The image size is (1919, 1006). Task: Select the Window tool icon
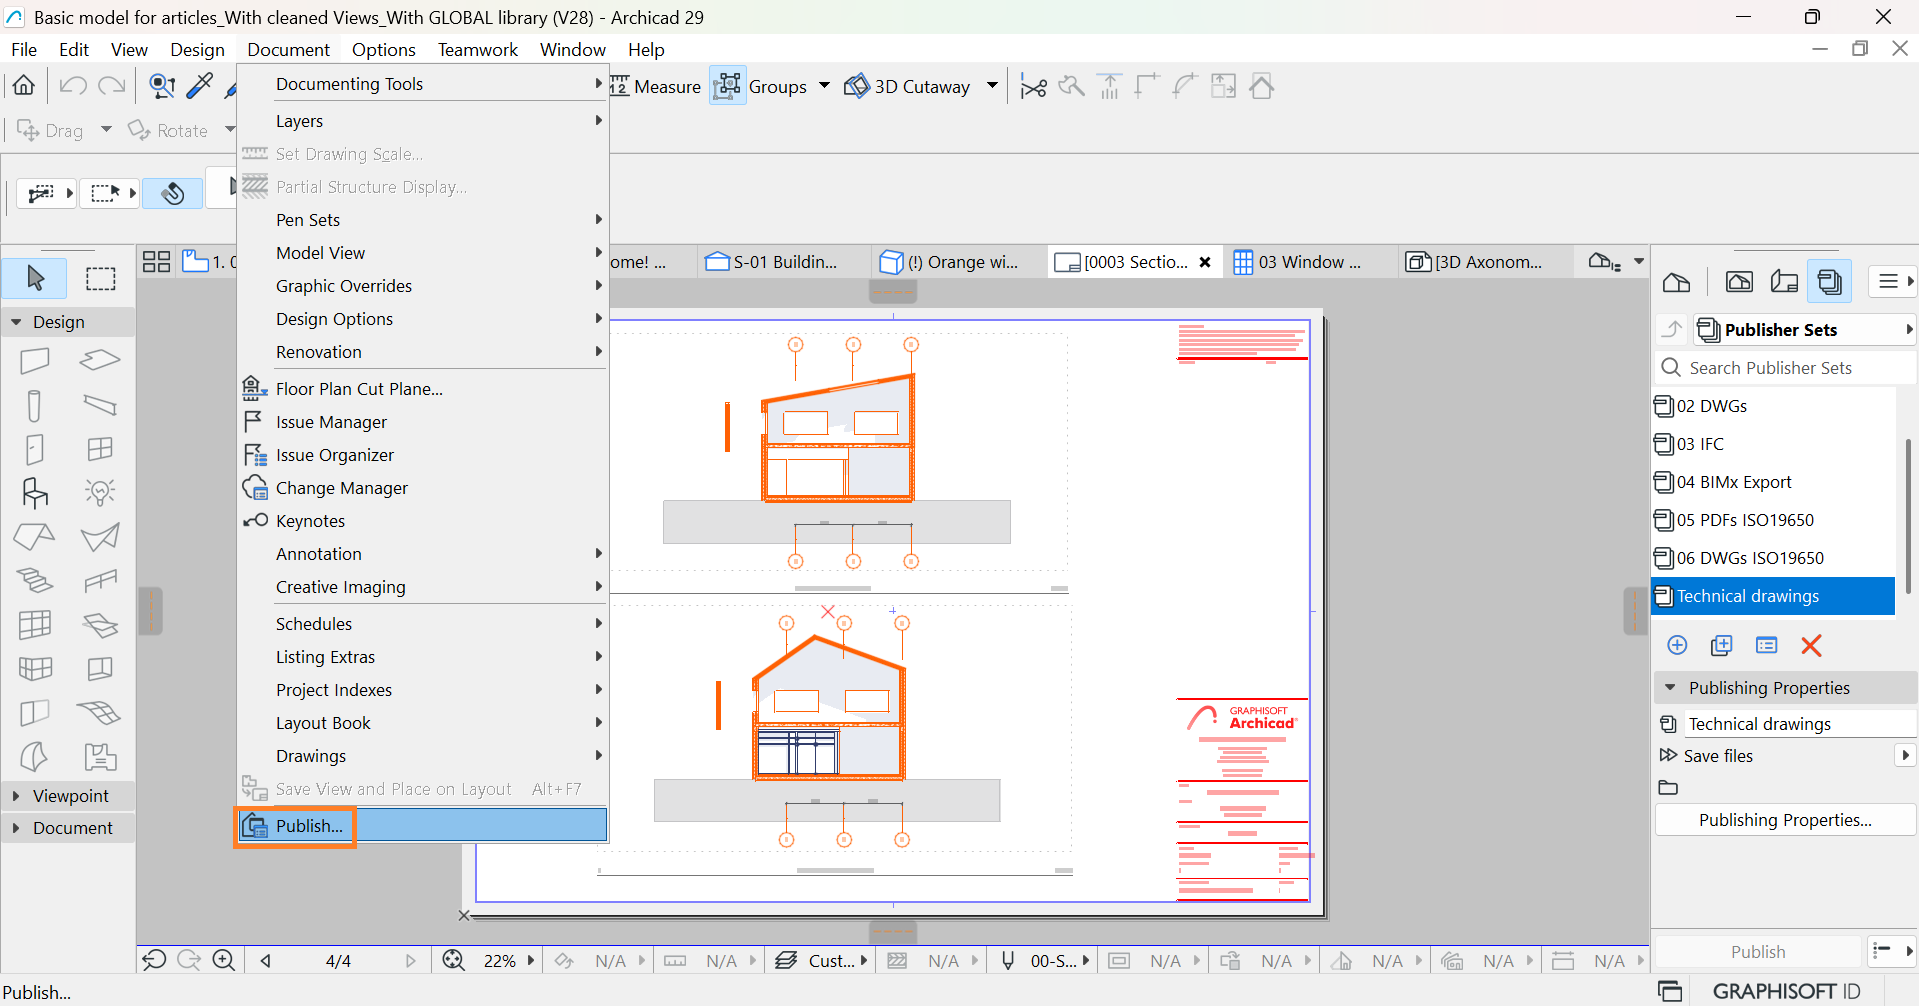click(100, 449)
